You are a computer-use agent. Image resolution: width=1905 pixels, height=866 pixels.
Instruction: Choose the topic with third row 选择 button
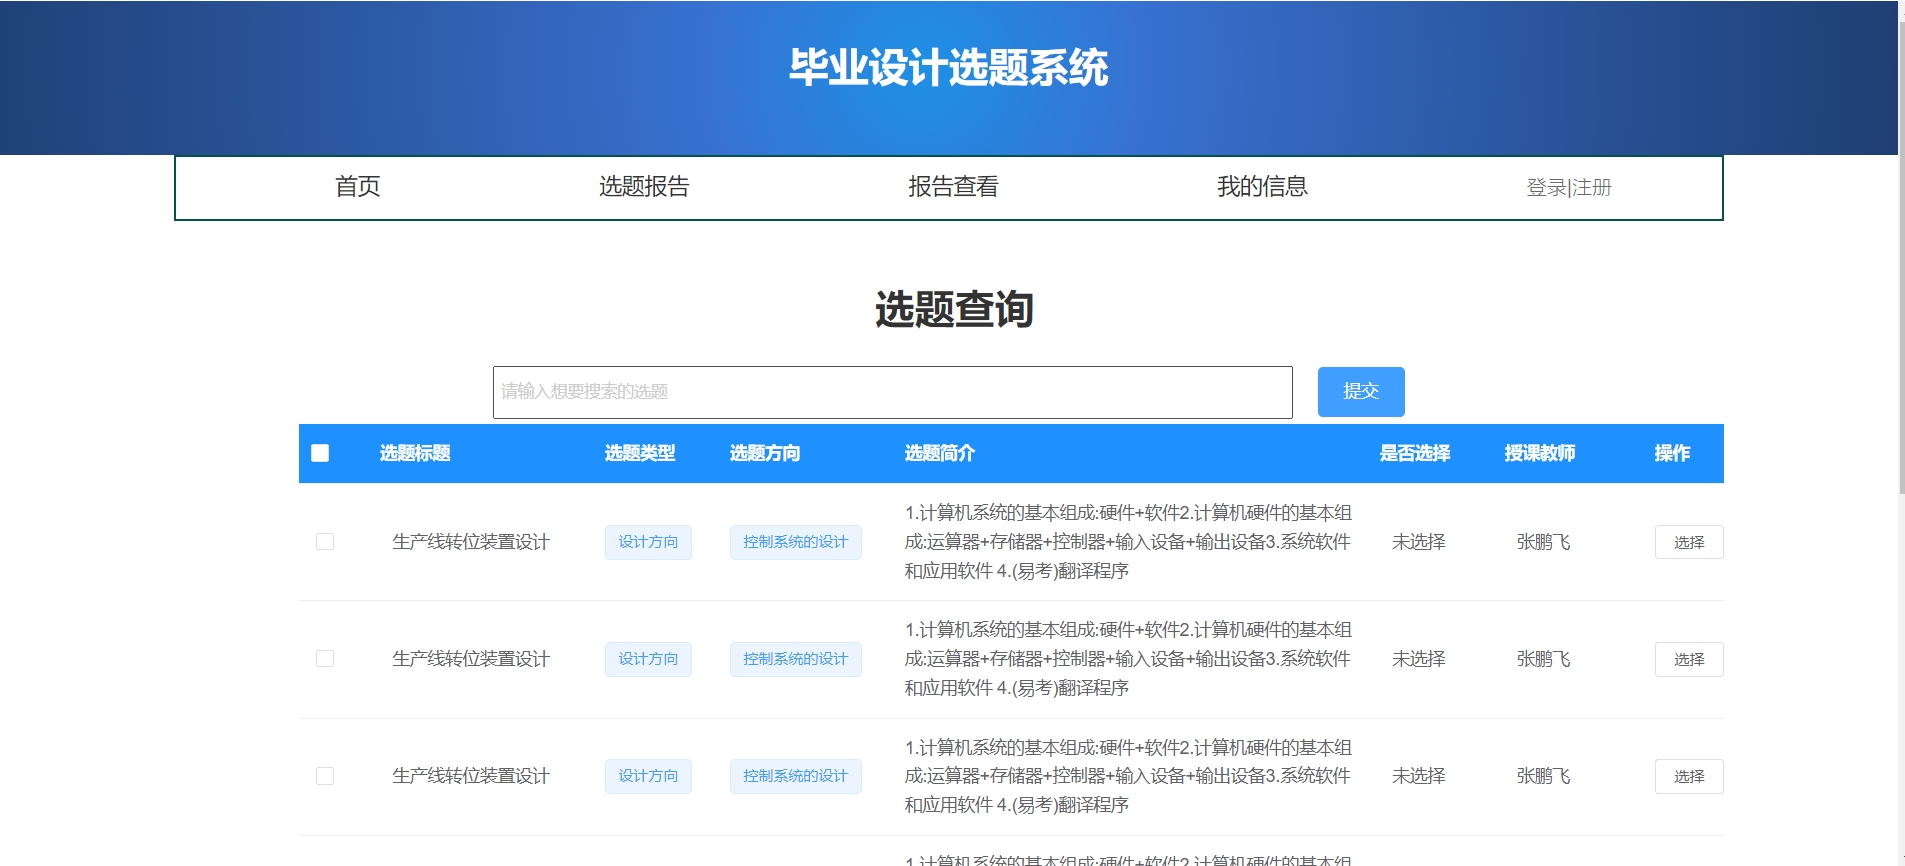coord(1688,776)
